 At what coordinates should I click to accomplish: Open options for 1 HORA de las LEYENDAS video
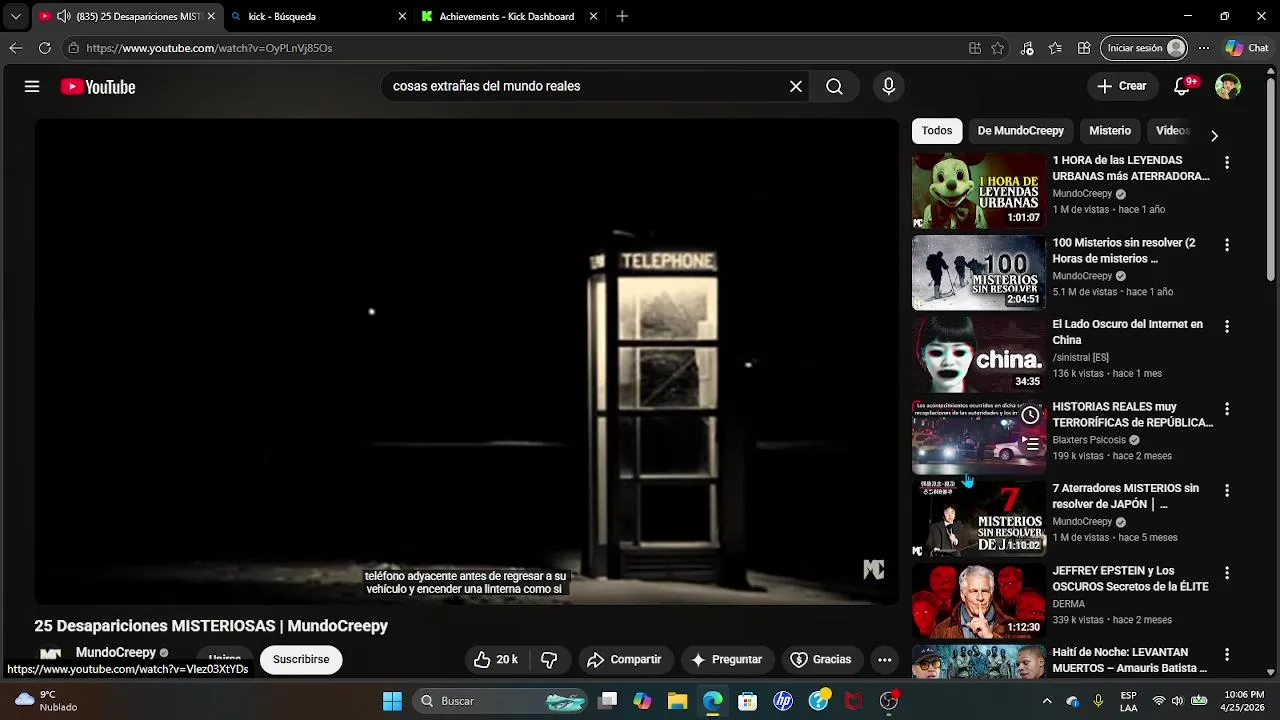coord(1227,162)
